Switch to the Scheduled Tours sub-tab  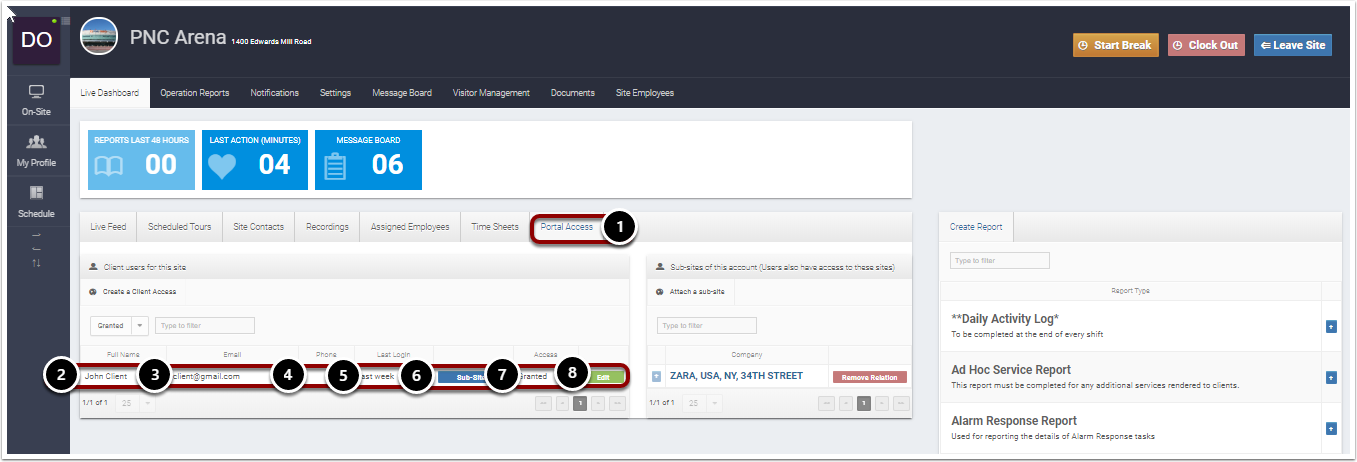(180, 227)
